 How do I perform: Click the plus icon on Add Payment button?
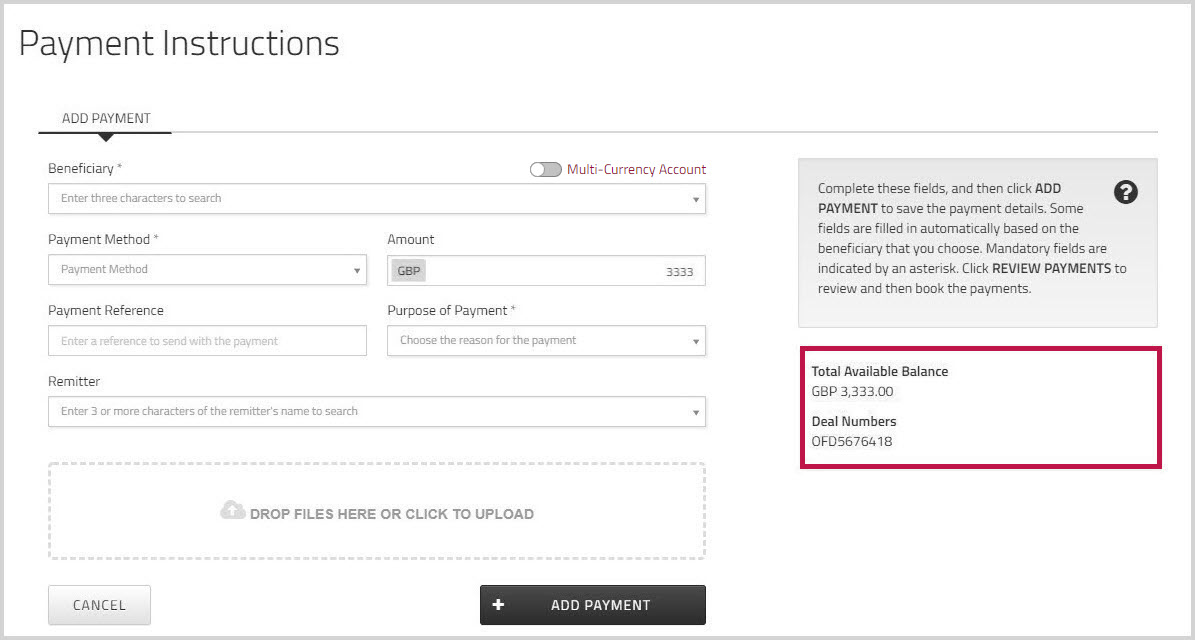(498, 605)
